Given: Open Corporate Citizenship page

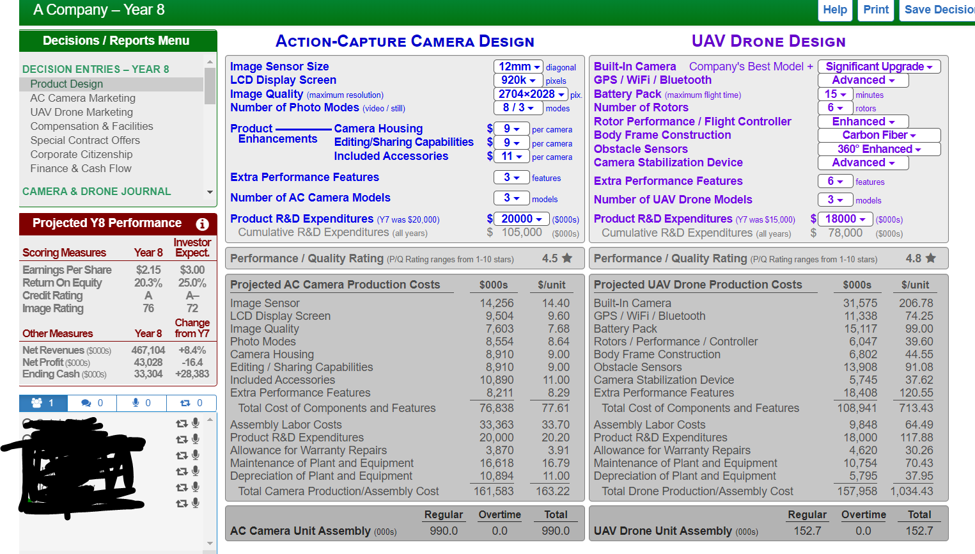Looking at the screenshot, I should pos(81,154).
